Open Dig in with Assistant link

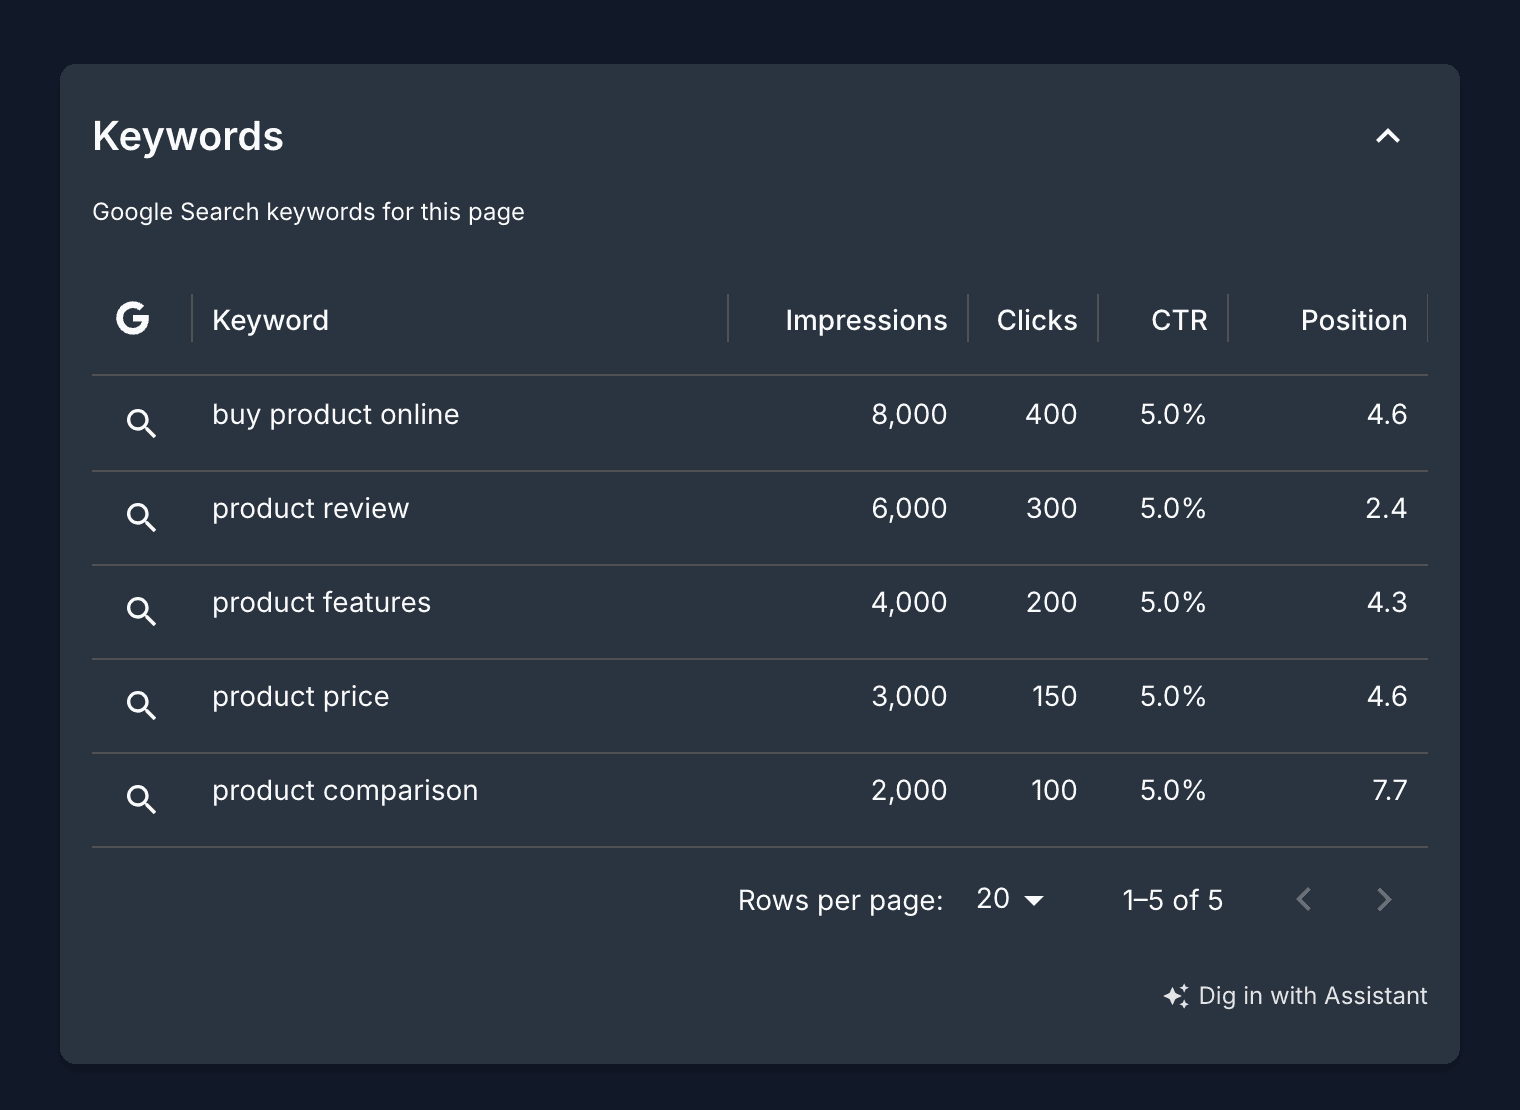[1295, 996]
